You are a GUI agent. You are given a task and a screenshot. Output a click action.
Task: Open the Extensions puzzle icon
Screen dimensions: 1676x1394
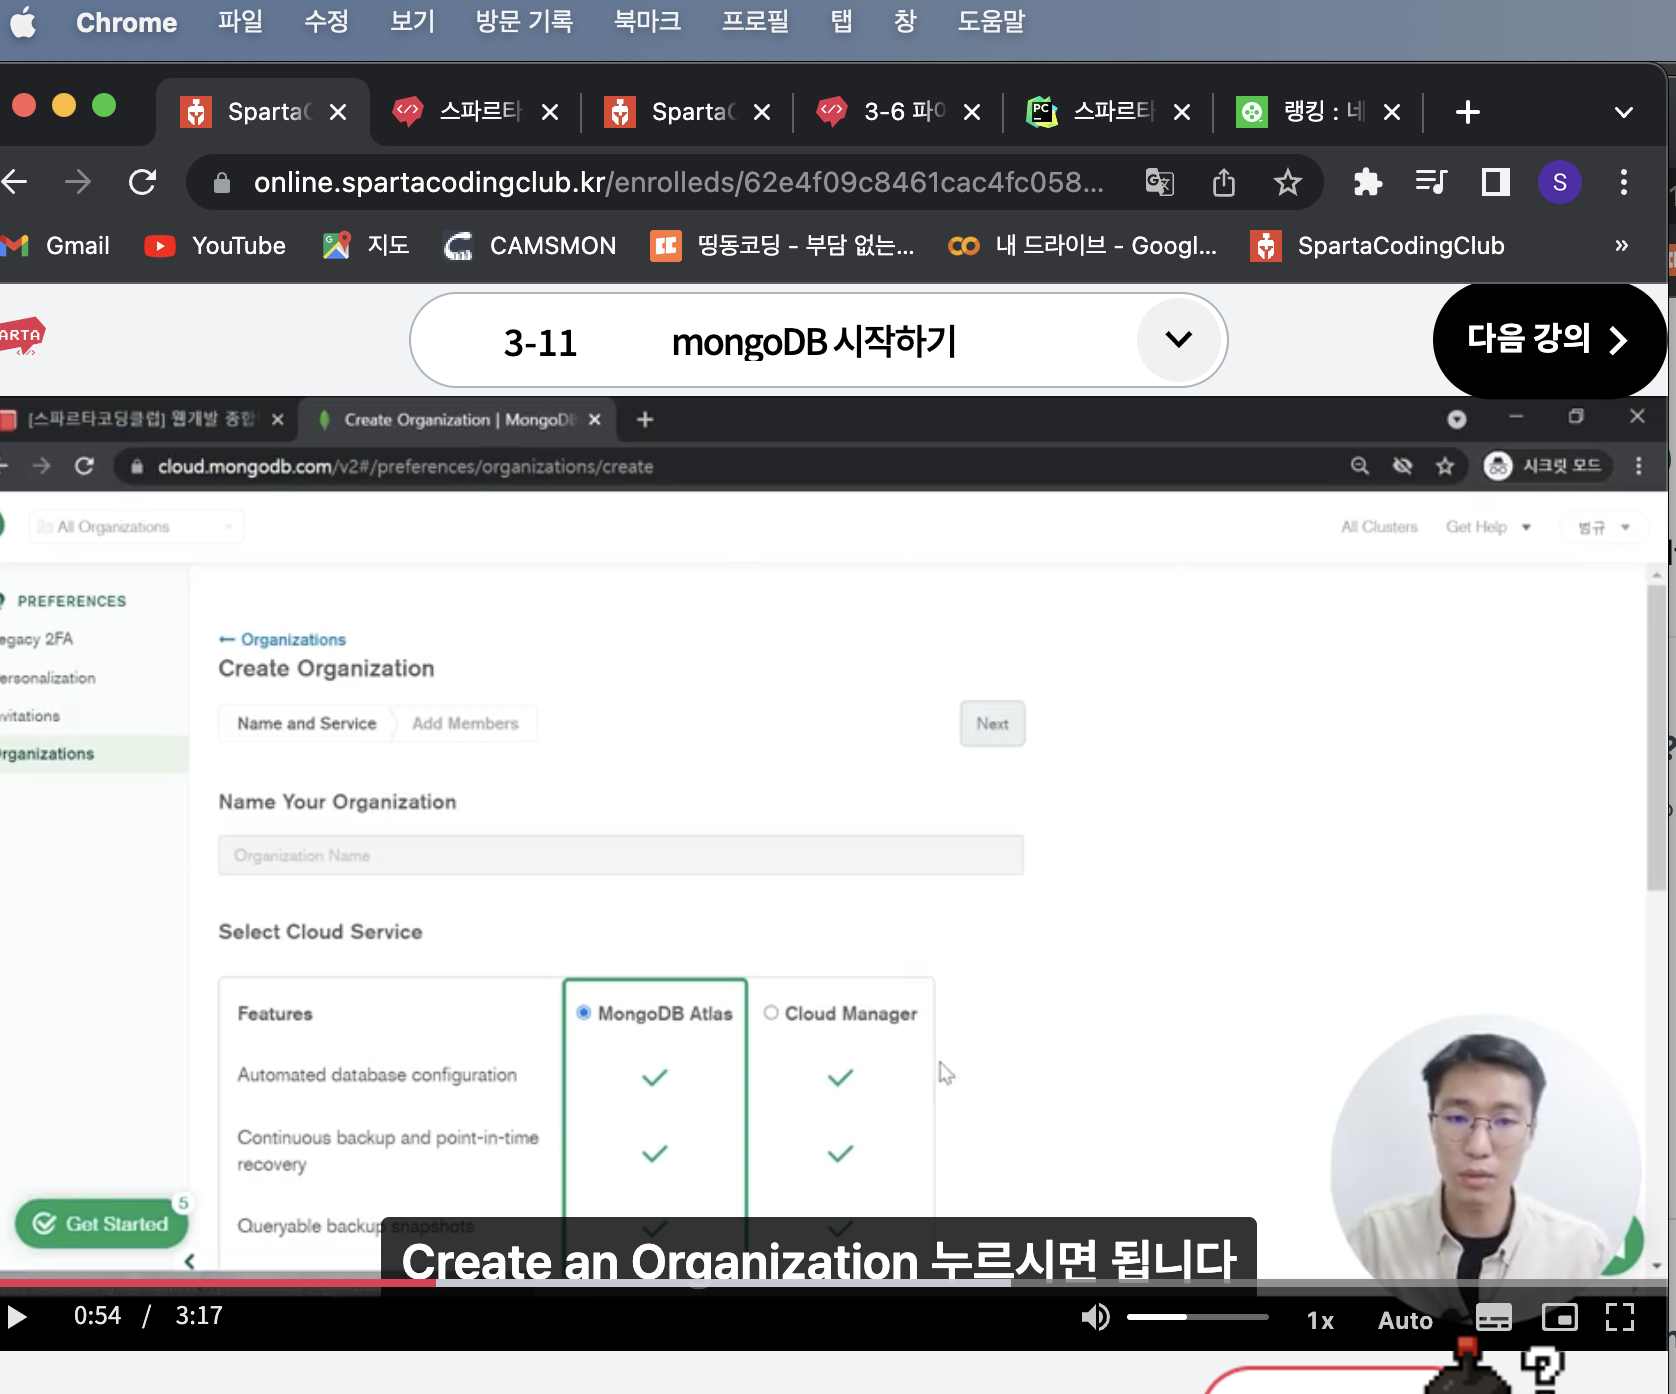[1367, 182]
